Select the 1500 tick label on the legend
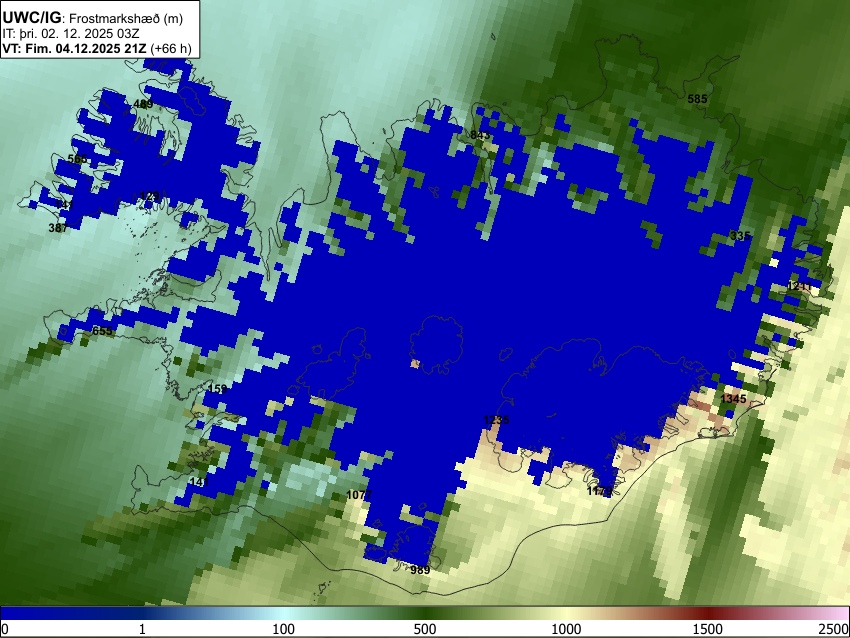This screenshot has width=850, height=638. coord(708,629)
